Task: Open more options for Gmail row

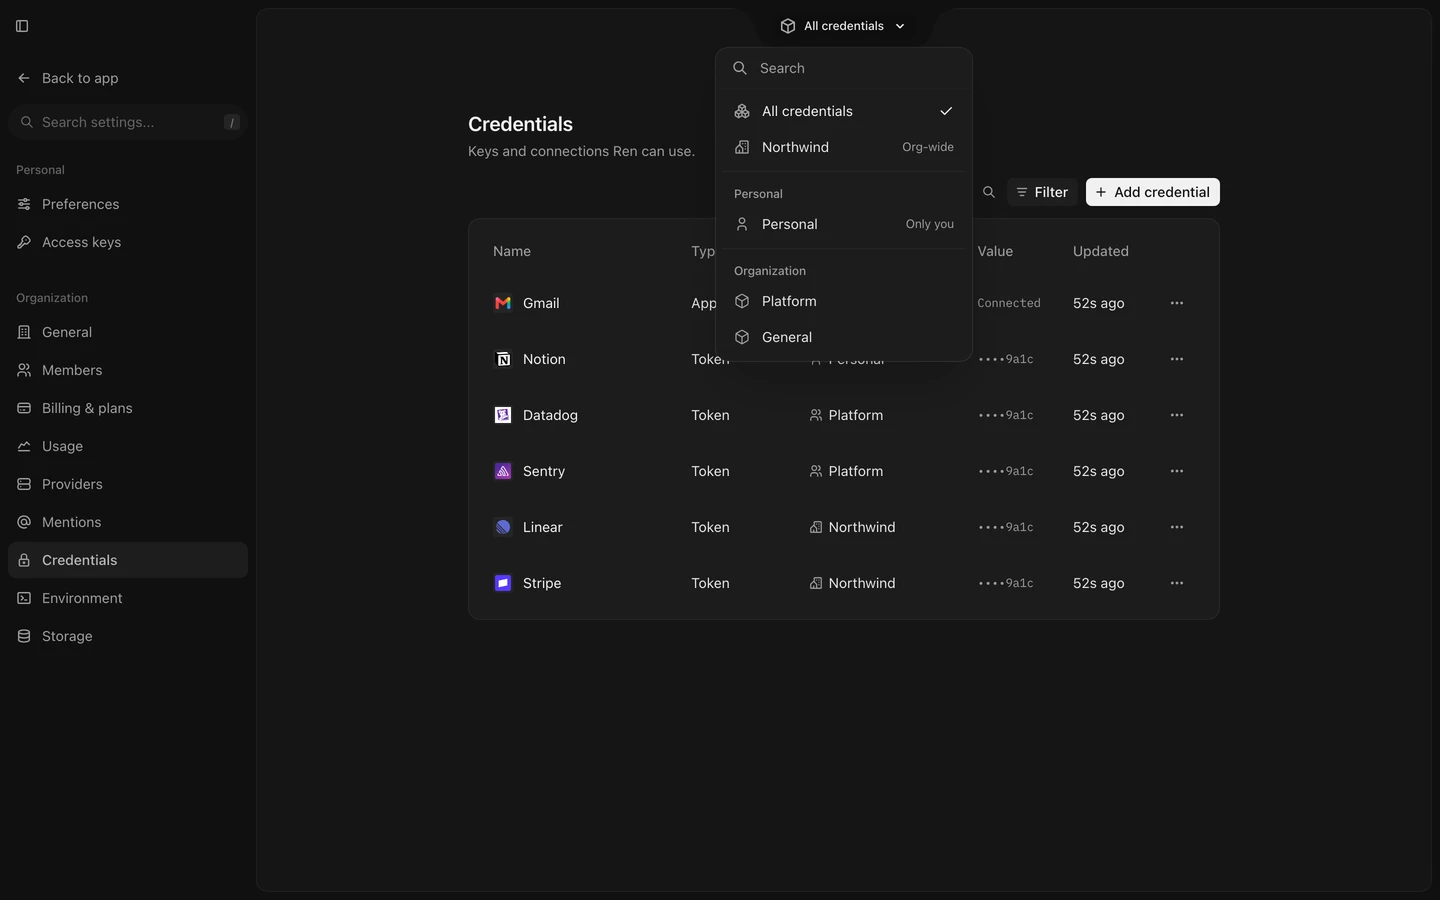Action: point(1177,303)
